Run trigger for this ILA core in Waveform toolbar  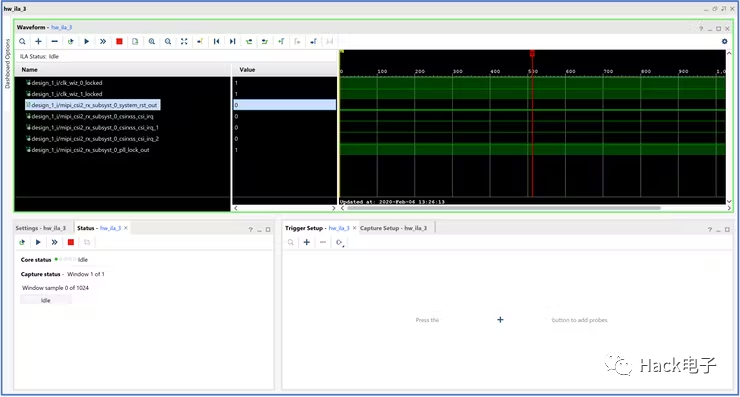[86, 42]
